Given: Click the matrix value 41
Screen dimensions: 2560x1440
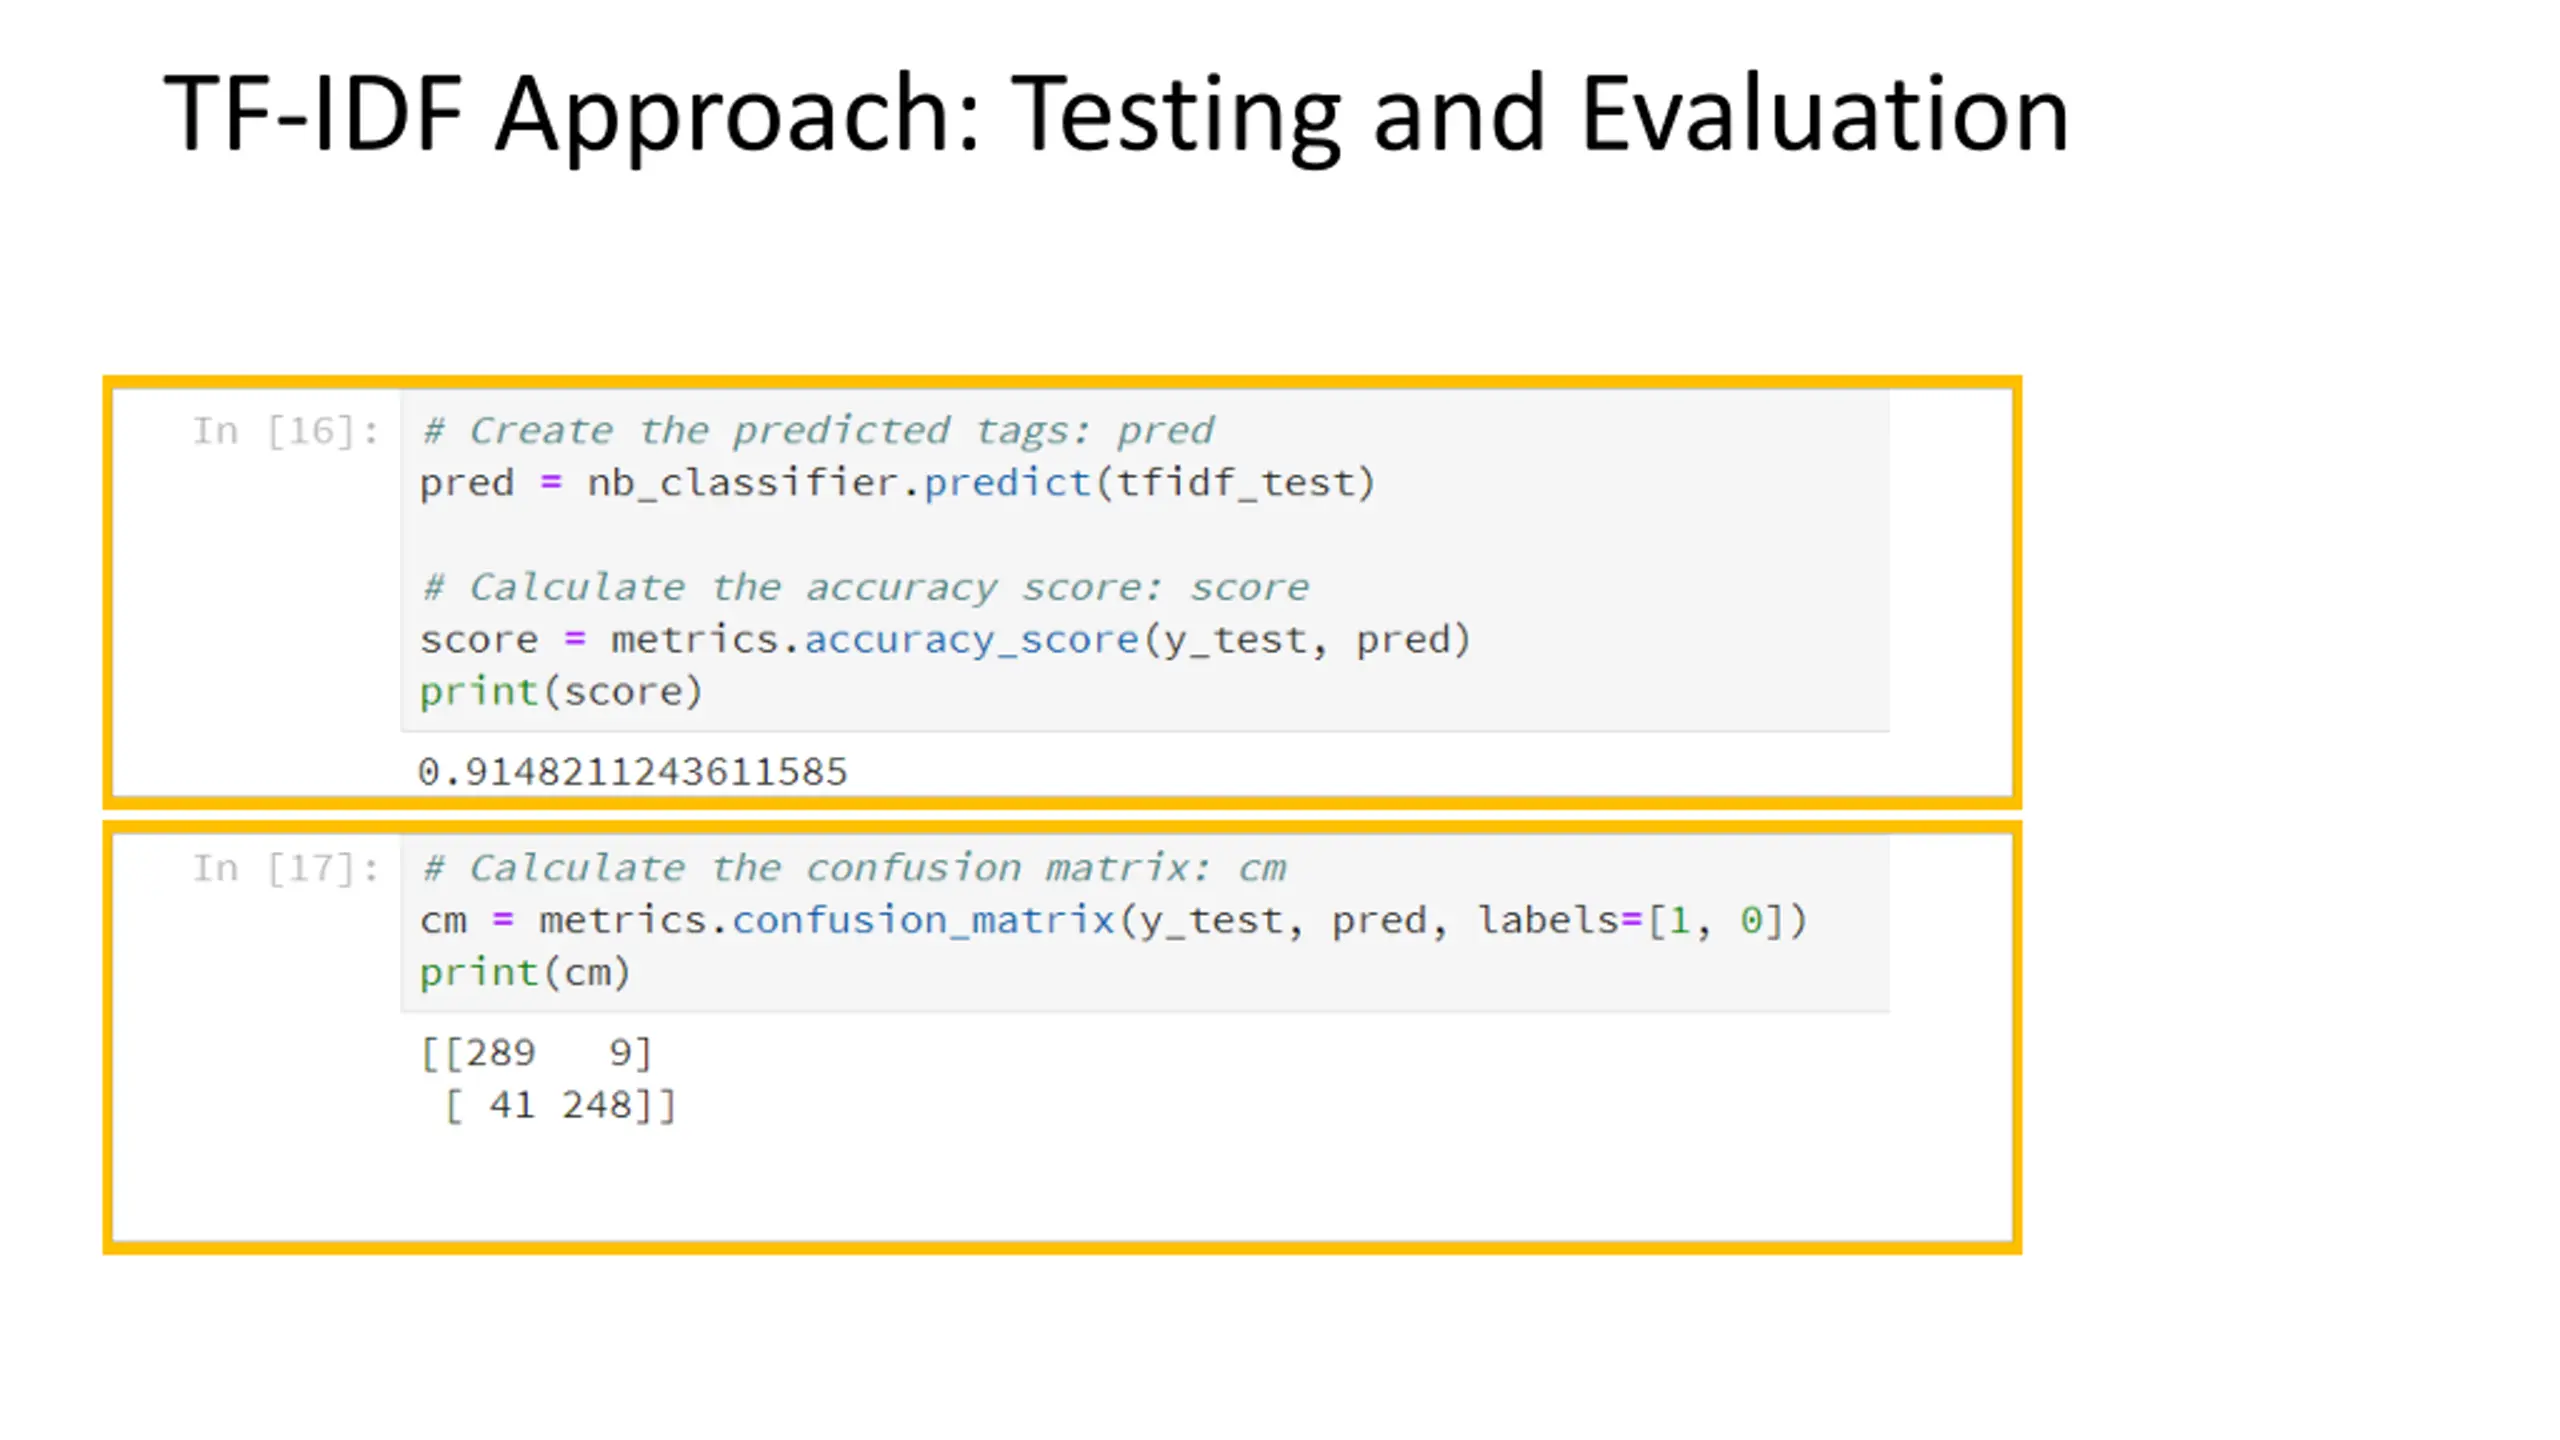Looking at the screenshot, I should pos(512,1106).
